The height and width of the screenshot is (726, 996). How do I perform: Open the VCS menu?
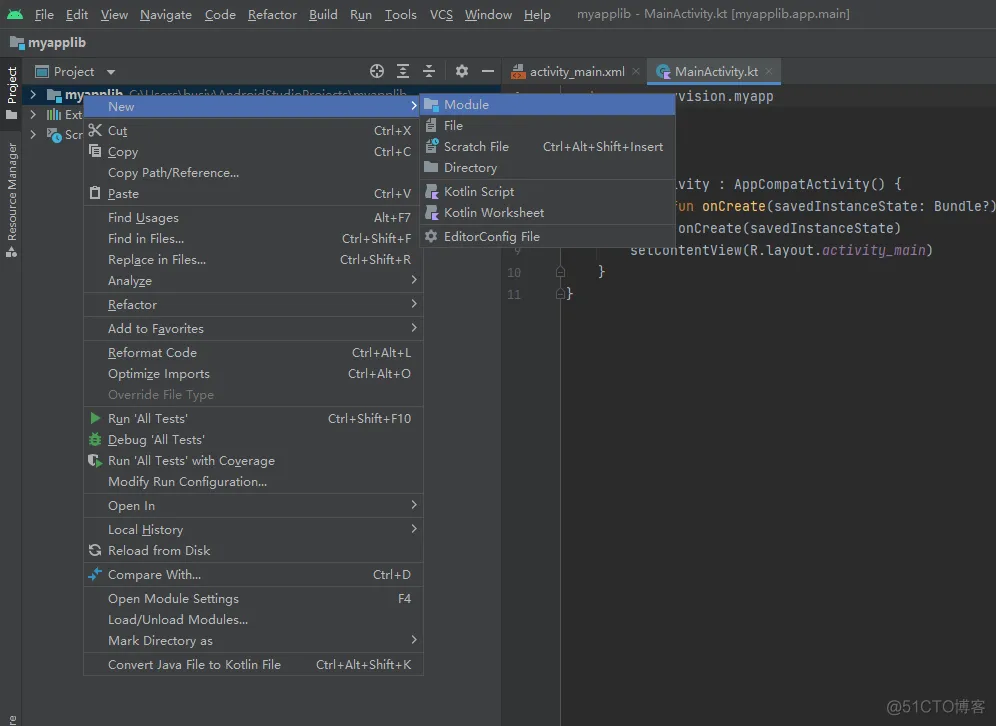coord(441,14)
